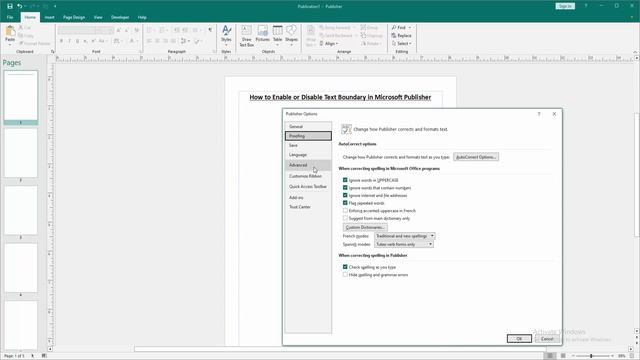Switch to the Developer tab
The height and width of the screenshot is (360, 640).
120,17
